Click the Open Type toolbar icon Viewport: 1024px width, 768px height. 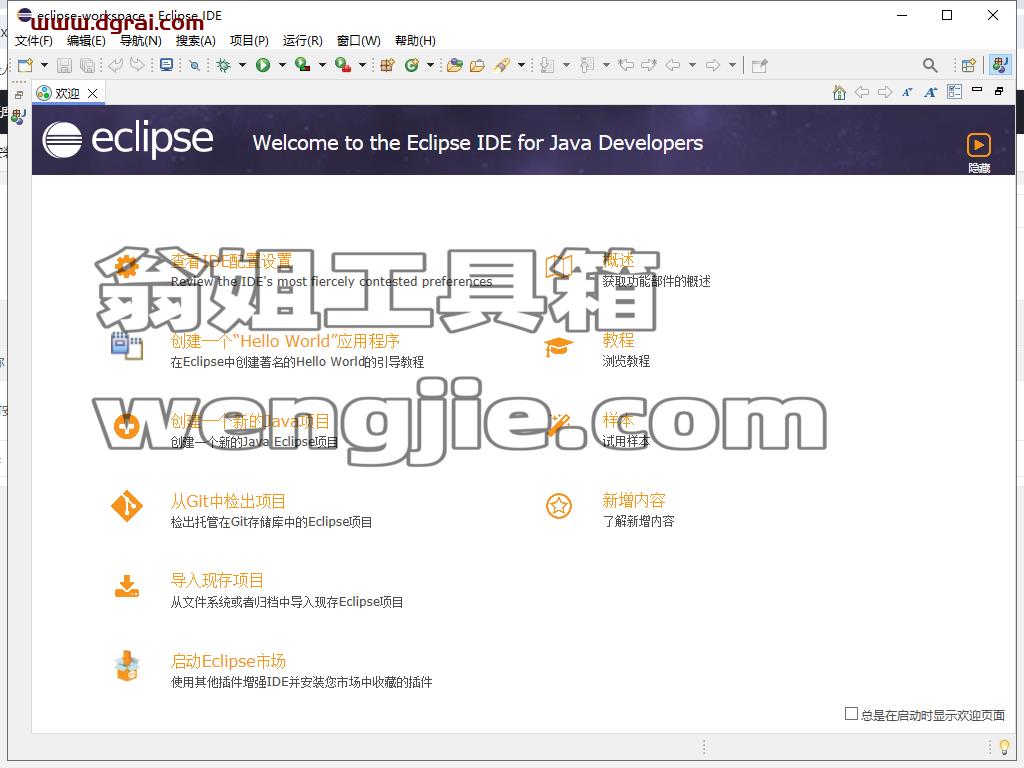(455, 65)
